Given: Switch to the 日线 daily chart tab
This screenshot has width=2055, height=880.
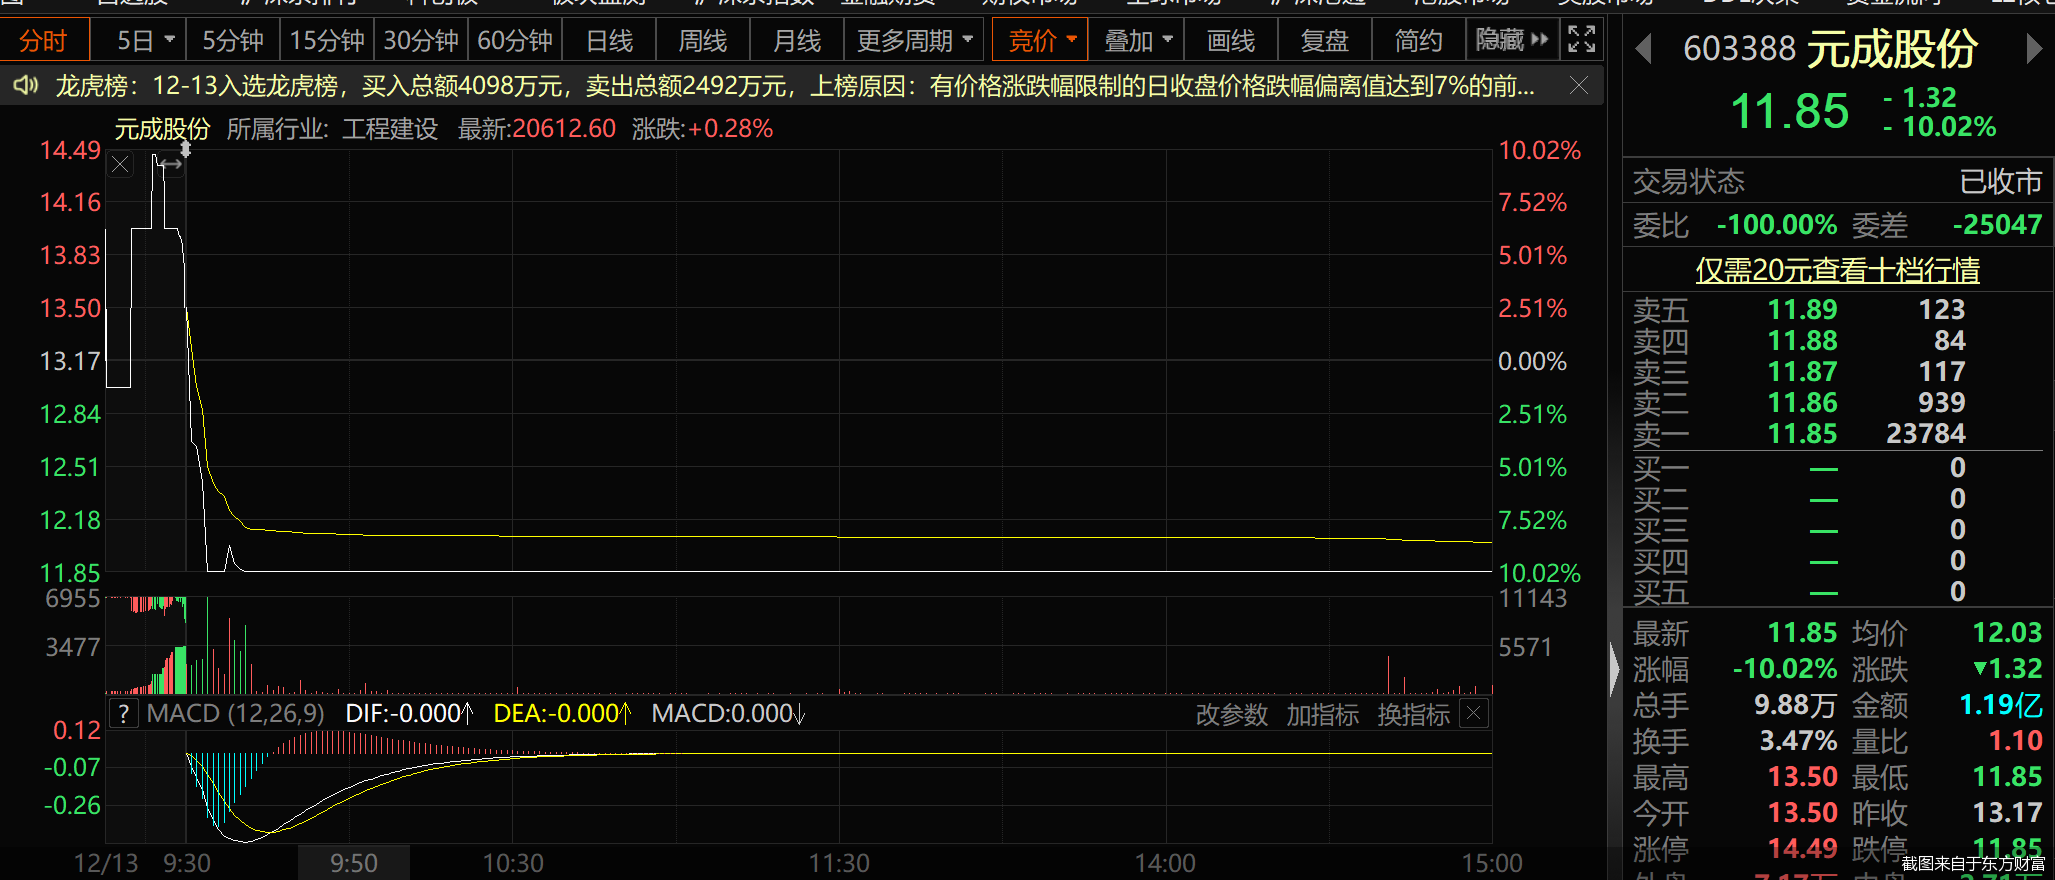Looking at the screenshot, I should (x=609, y=40).
